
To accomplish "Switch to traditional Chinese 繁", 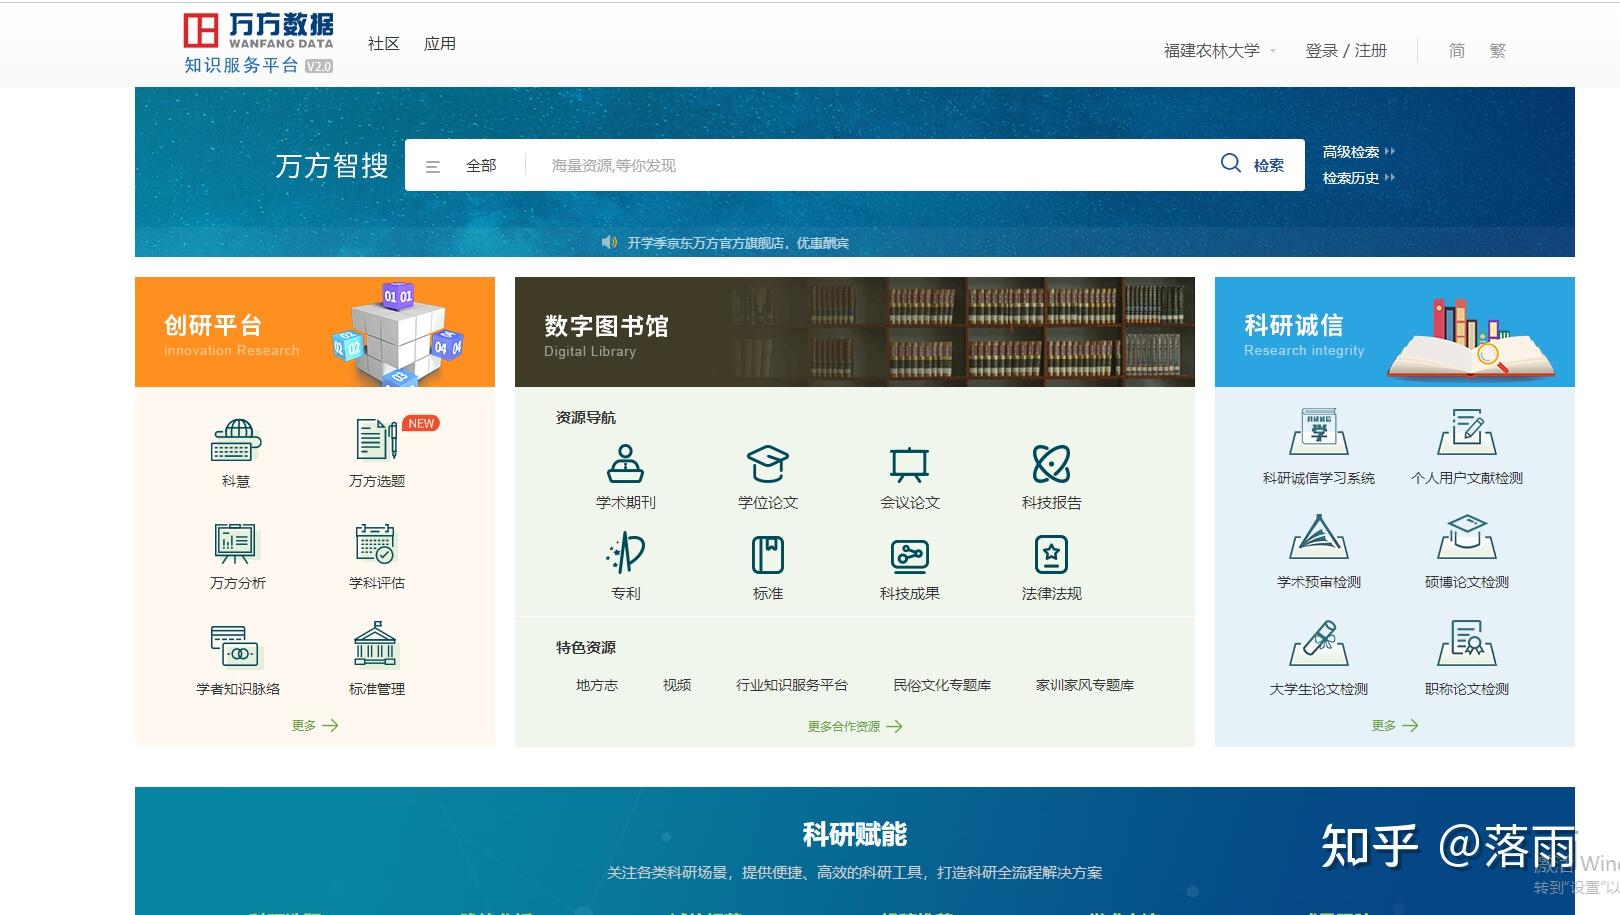I will pos(1497,51).
